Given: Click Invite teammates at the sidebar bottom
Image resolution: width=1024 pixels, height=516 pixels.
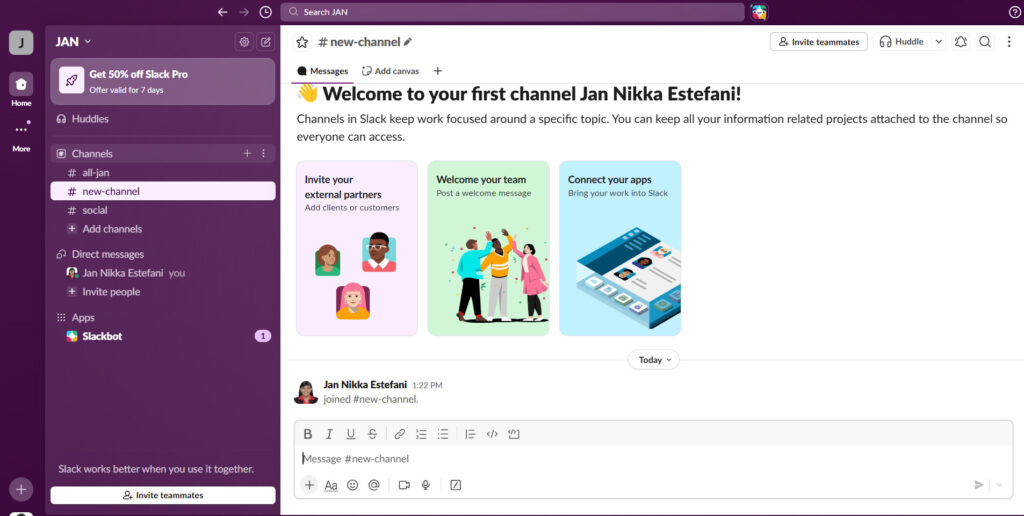Looking at the screenshot, I should tap(163, 495).
